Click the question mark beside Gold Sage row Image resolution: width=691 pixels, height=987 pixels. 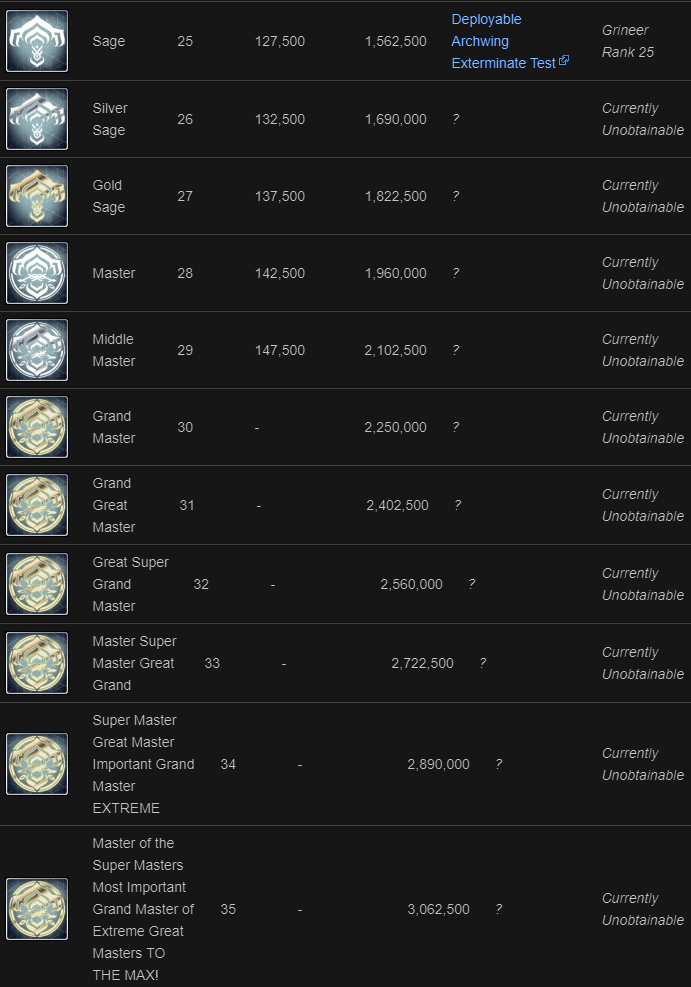(x=455, y=196)
